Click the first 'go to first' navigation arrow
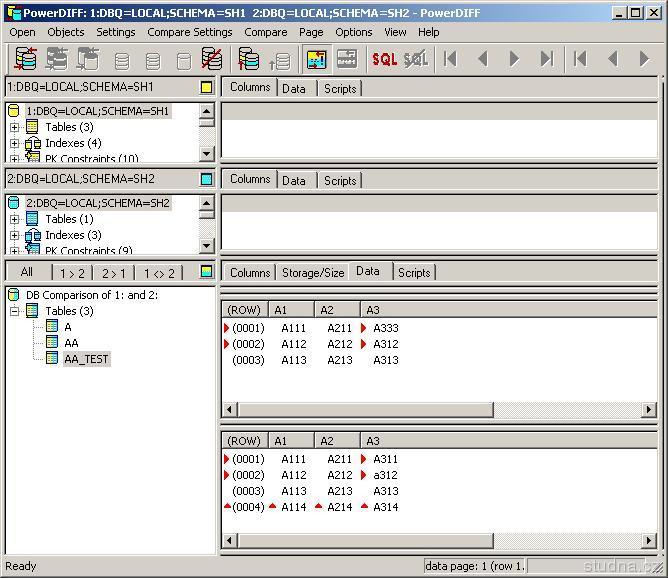This screenshot has height=578, width=668. tap(451, 59)
